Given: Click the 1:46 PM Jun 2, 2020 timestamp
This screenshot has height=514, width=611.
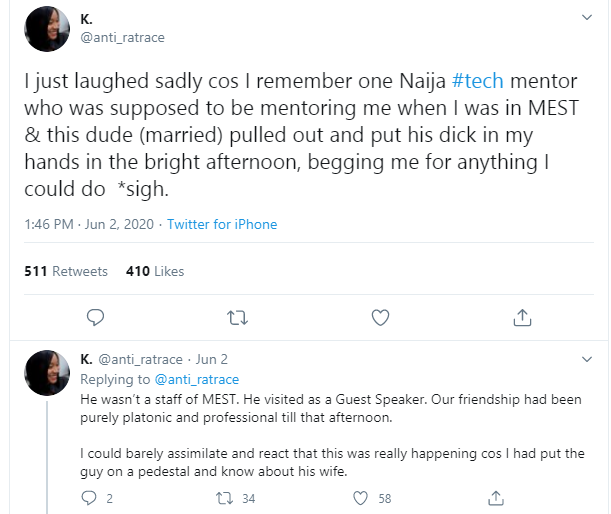Looking at the screenshot, I should (x=89, y=224).
